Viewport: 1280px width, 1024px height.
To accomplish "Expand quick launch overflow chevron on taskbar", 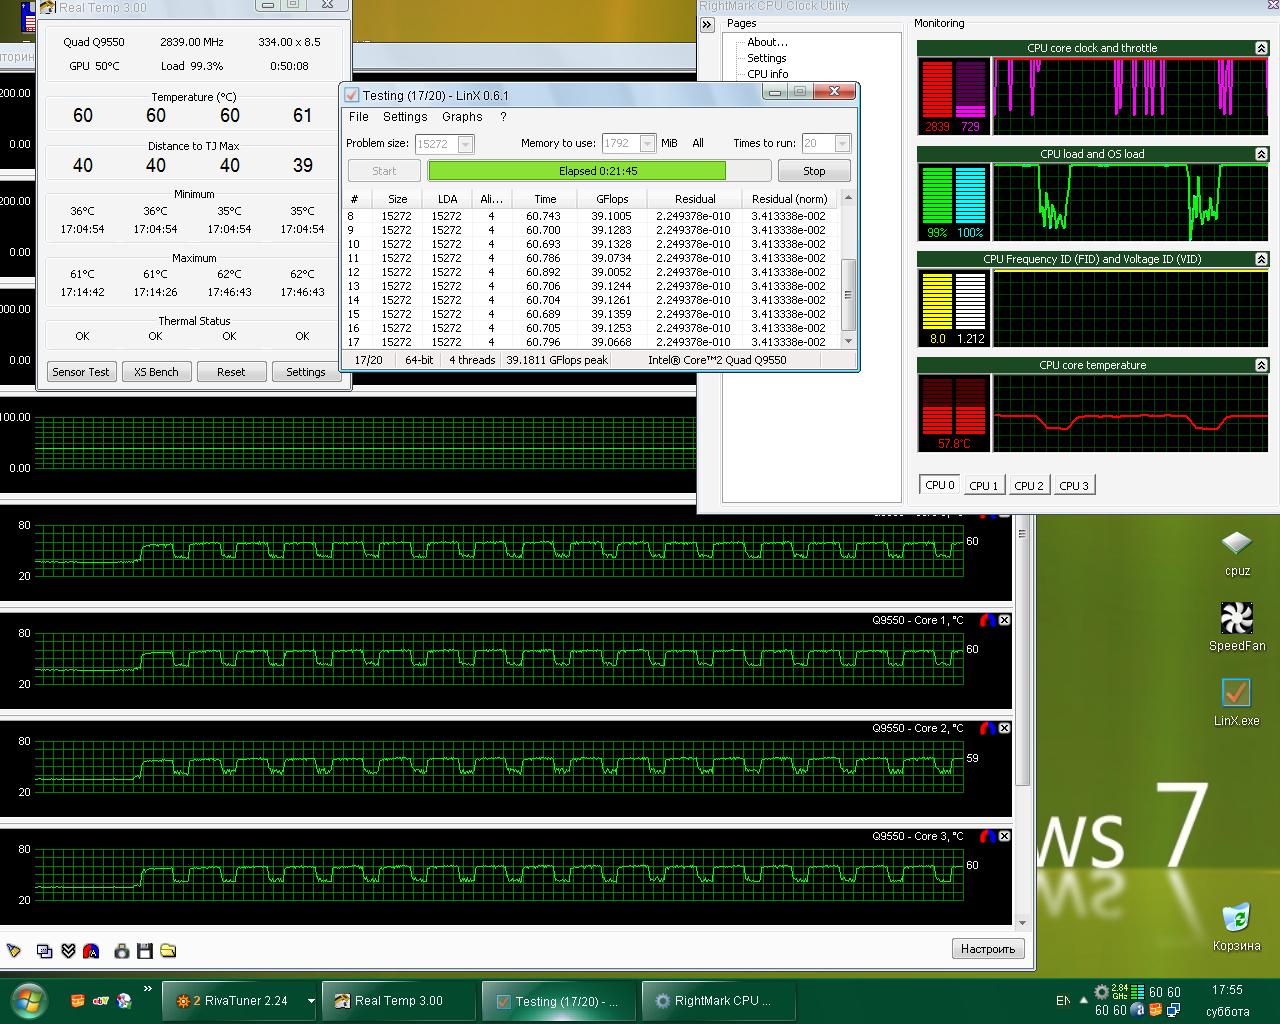I will click(148, 989).
